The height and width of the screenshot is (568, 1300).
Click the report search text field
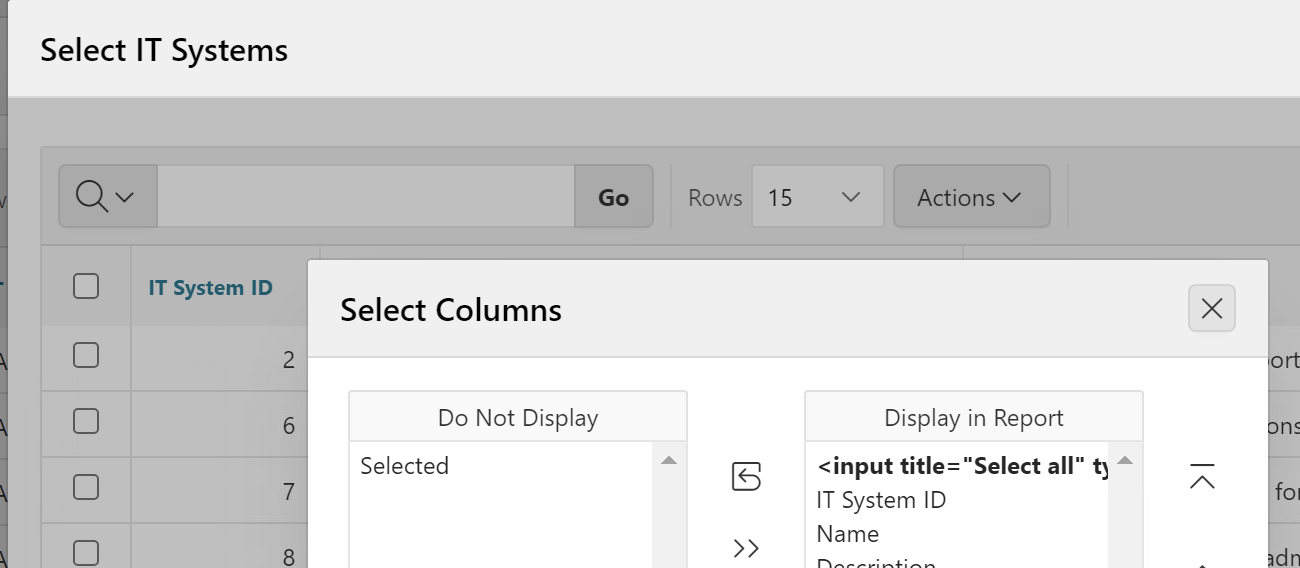tap(365, 197)
